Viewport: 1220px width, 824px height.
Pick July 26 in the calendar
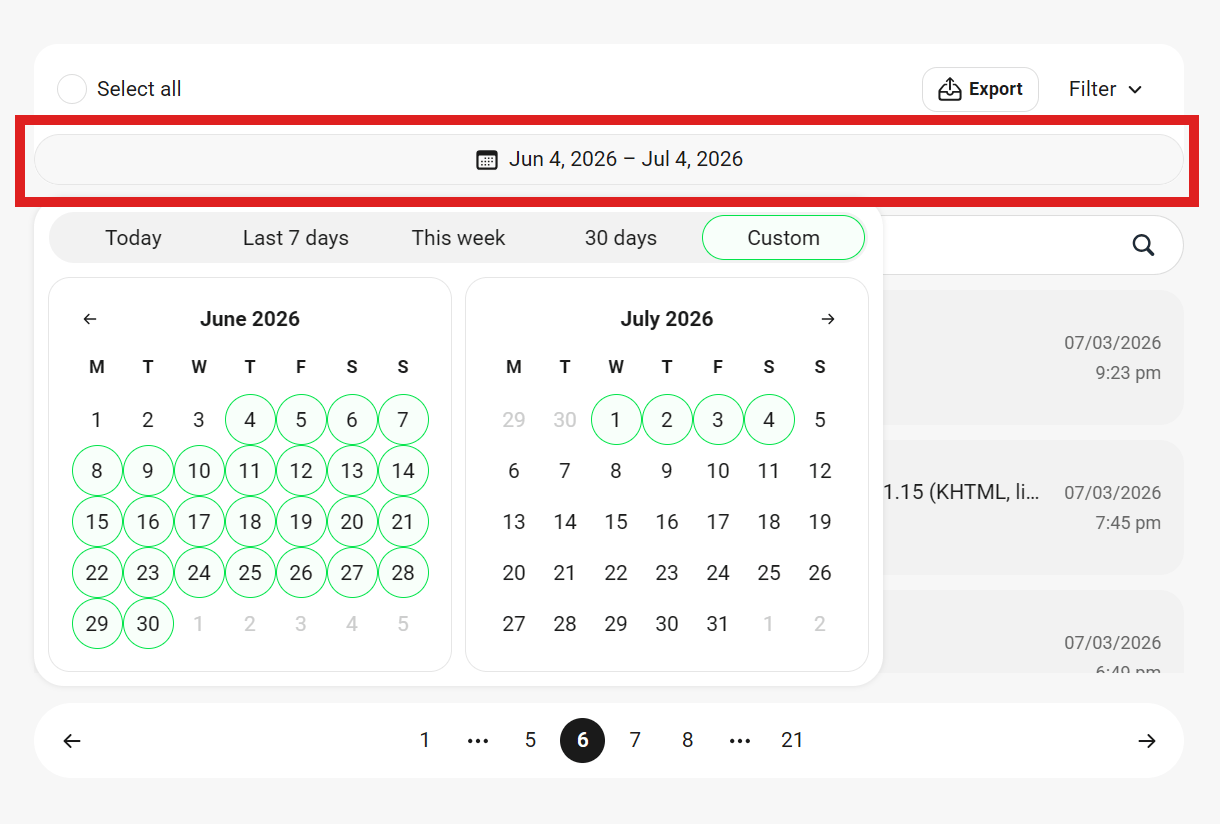[x=820, y=573]
